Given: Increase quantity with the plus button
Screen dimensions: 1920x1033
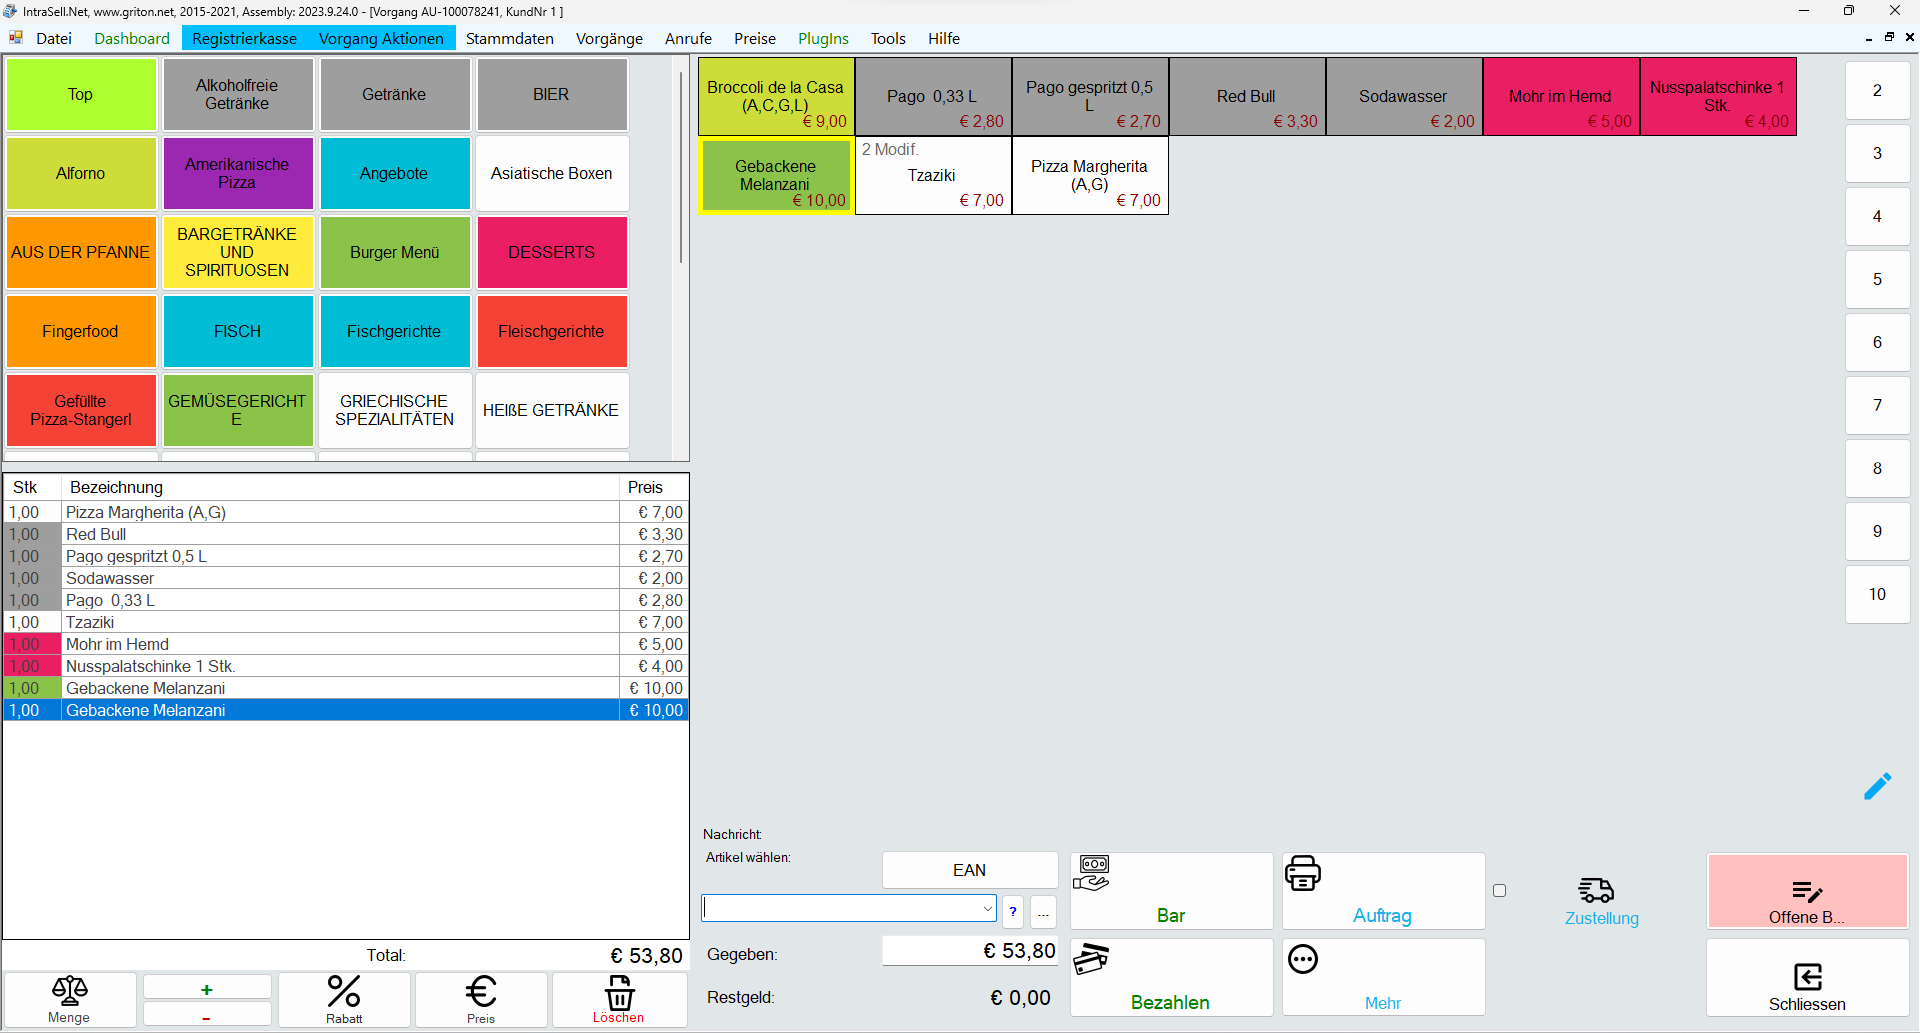Looking at the screenshot, I should [x=207, y=988].
